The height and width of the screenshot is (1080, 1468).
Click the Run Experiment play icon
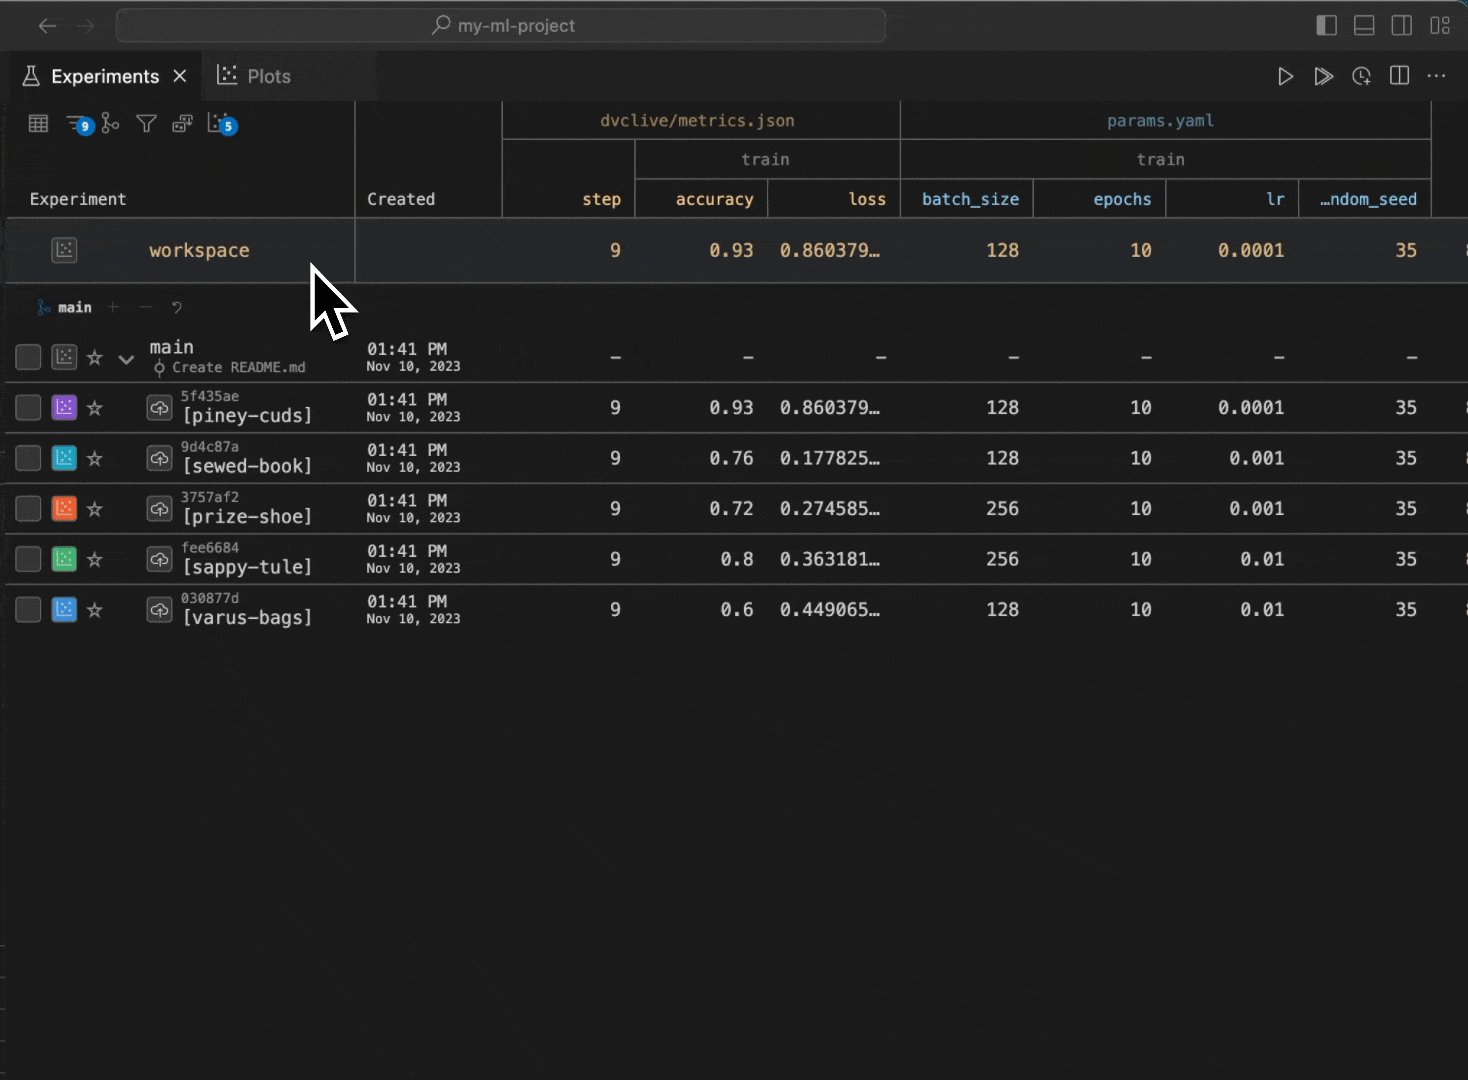(x=1285, y=76)
